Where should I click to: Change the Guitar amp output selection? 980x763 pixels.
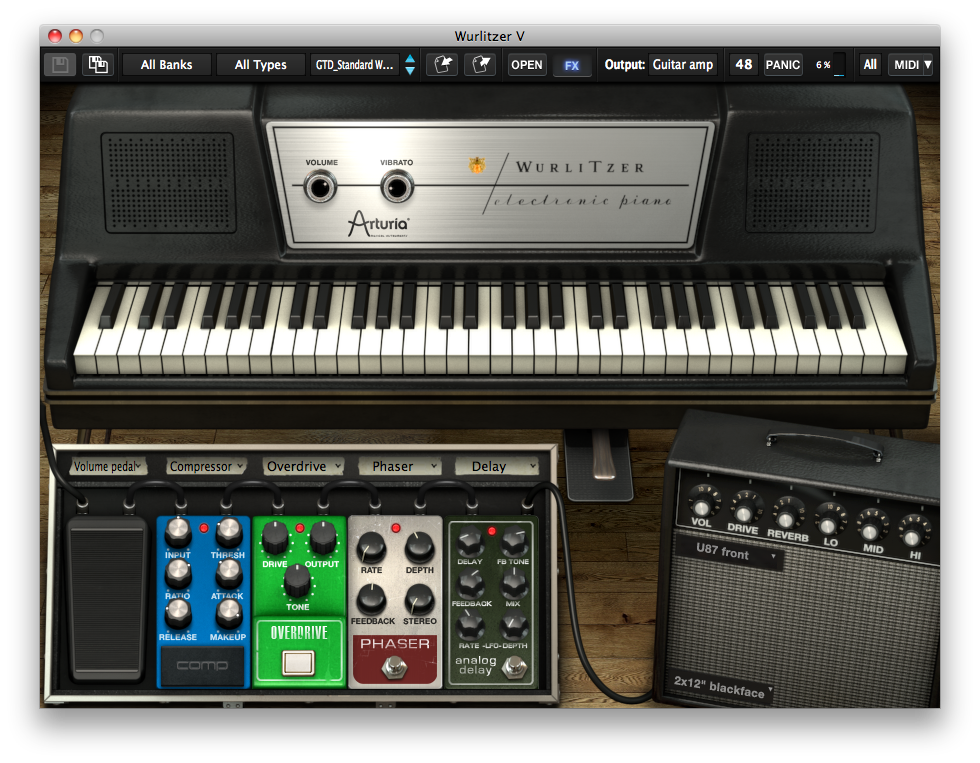(x=683, y=64)
